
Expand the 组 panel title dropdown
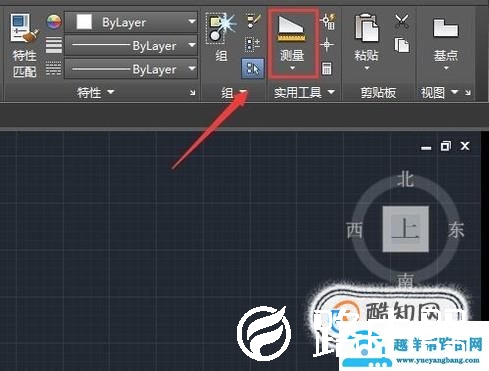click(243, 91)
